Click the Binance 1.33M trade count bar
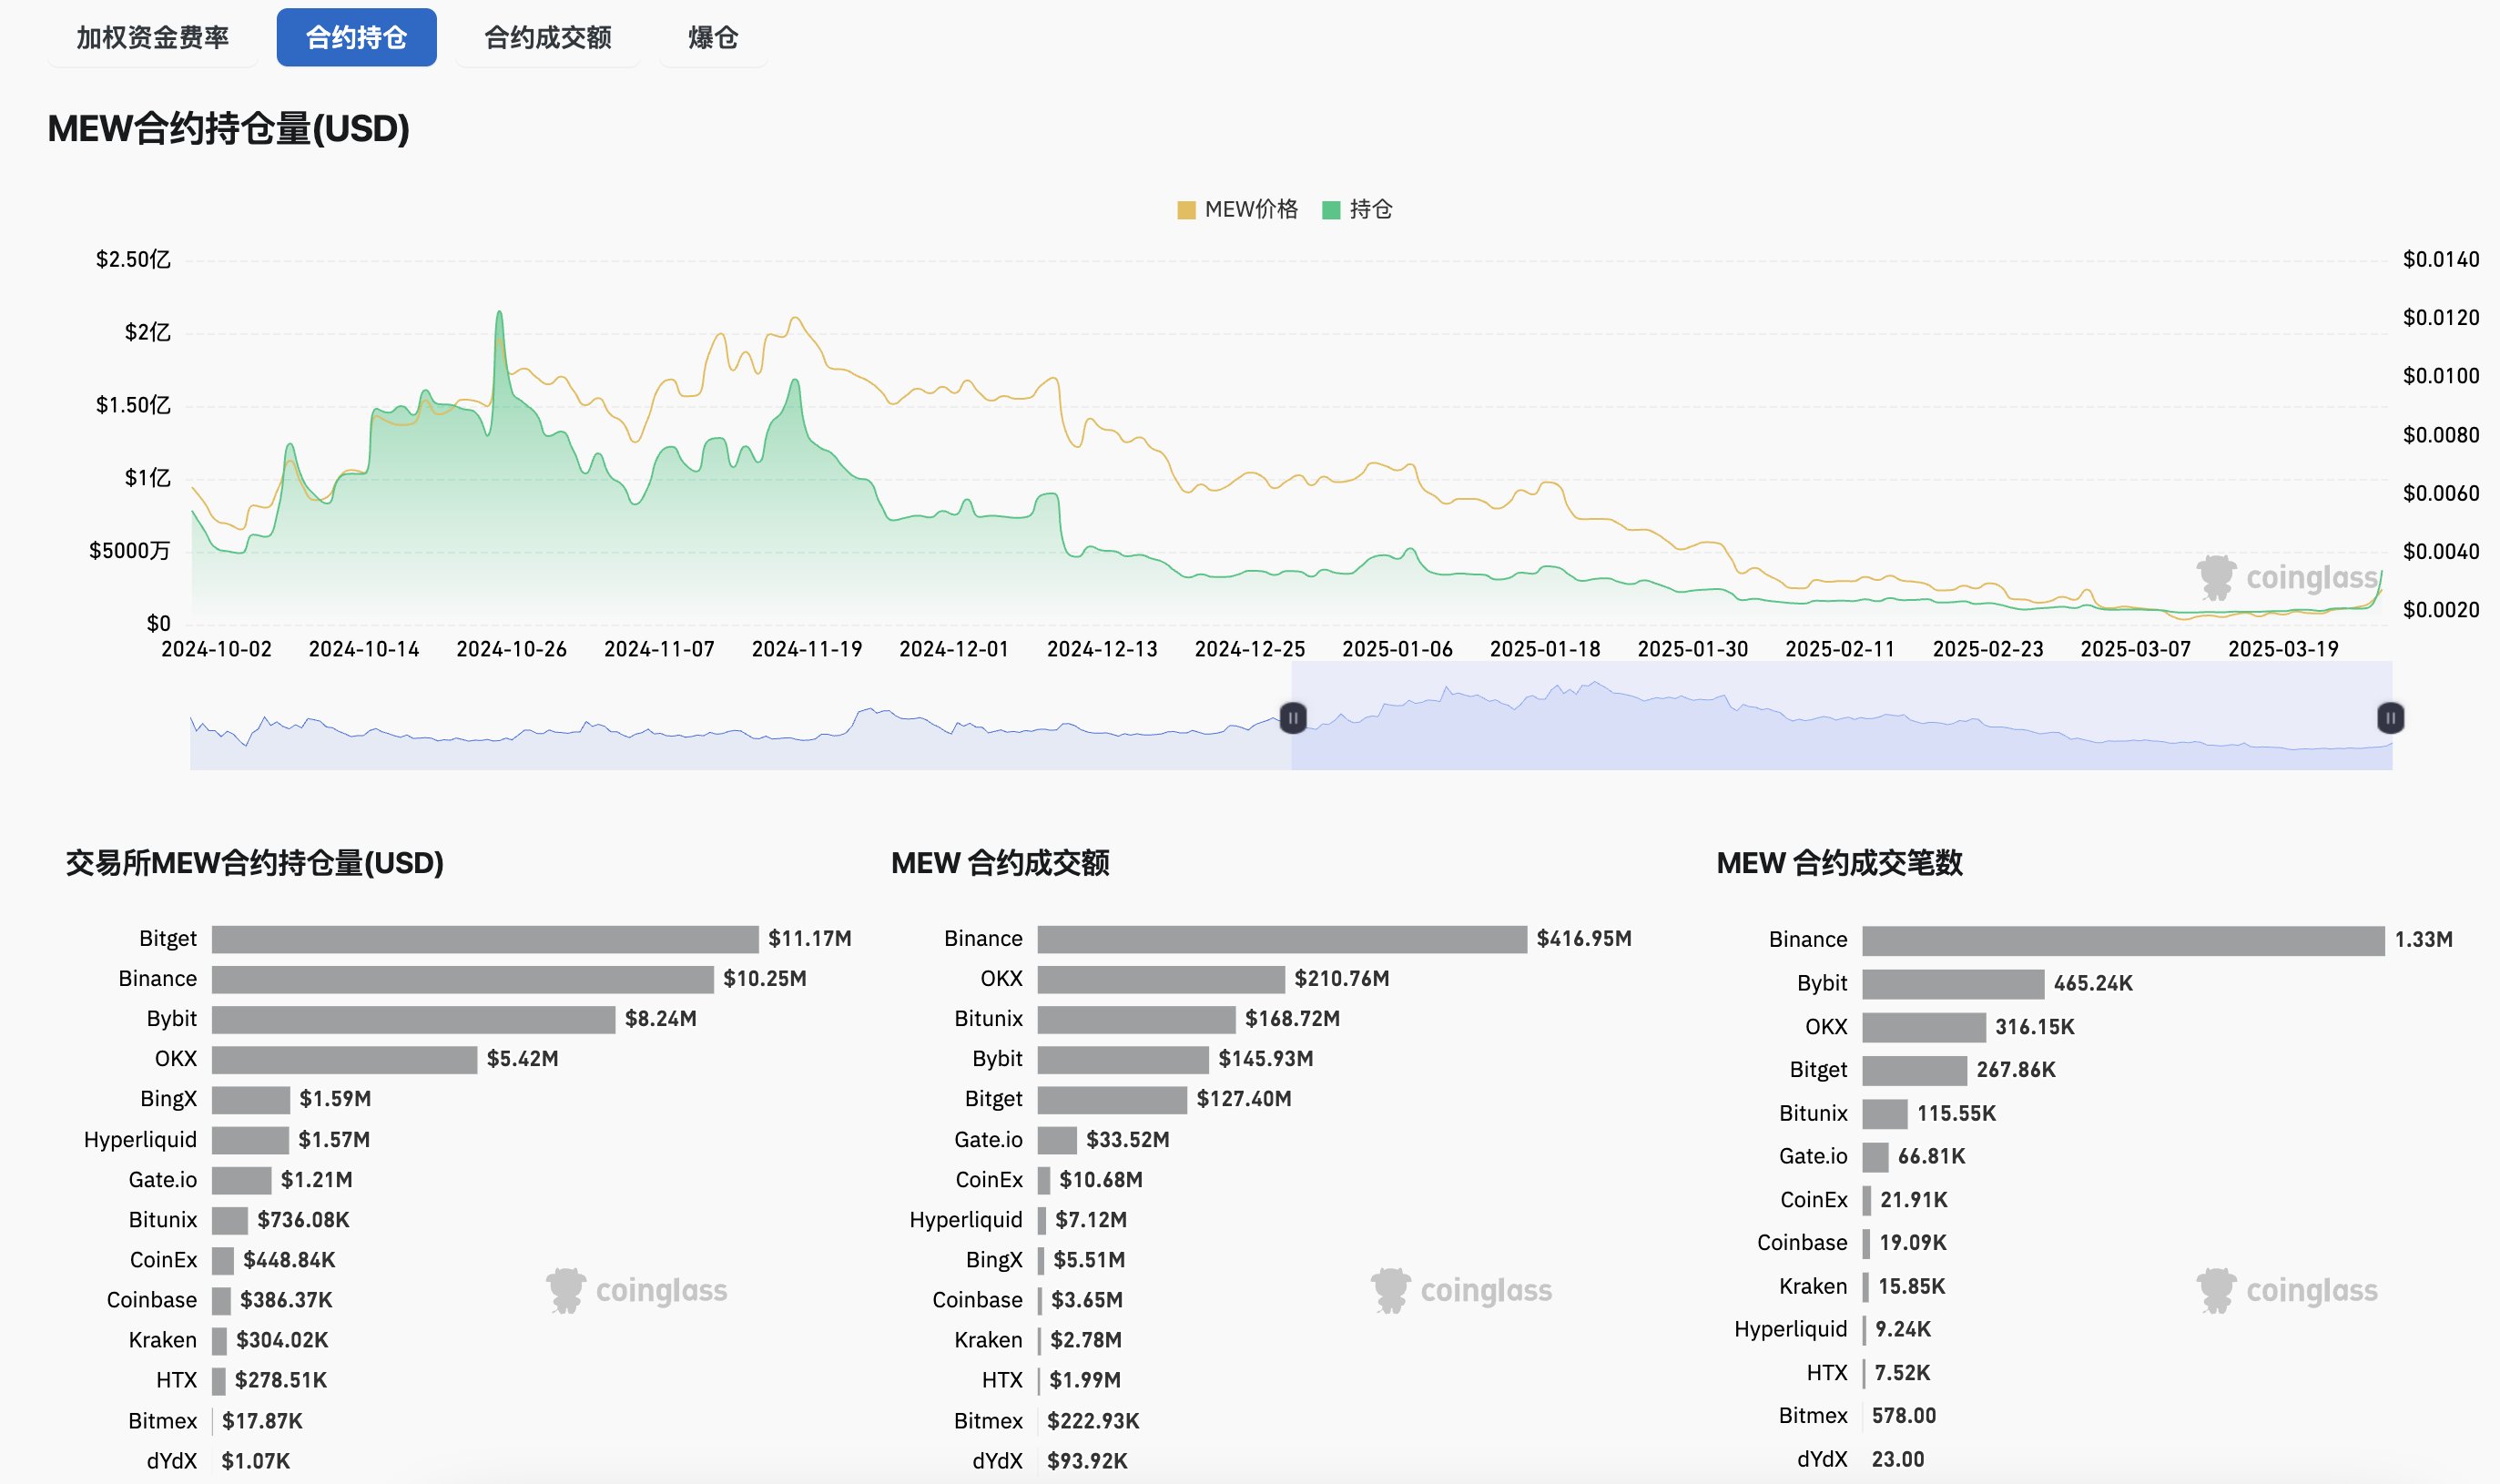This screenshot has height=1484, width=2500. coord(2122,940)
